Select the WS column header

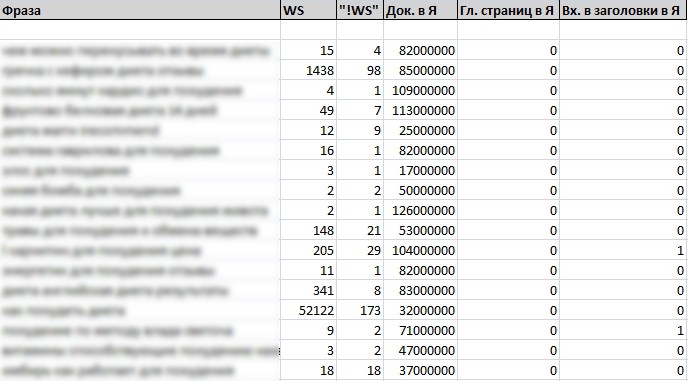point(308,10)
